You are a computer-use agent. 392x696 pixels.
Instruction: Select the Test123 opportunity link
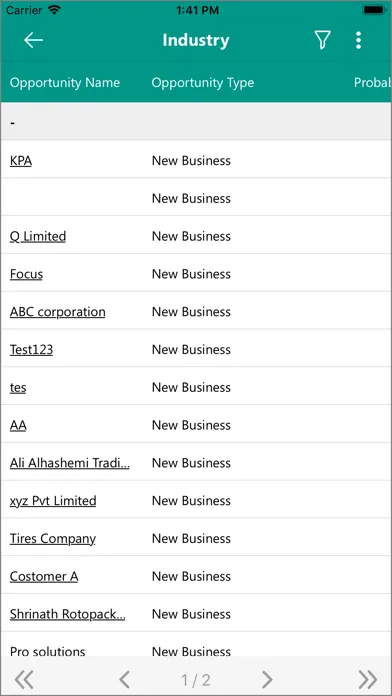32,349
